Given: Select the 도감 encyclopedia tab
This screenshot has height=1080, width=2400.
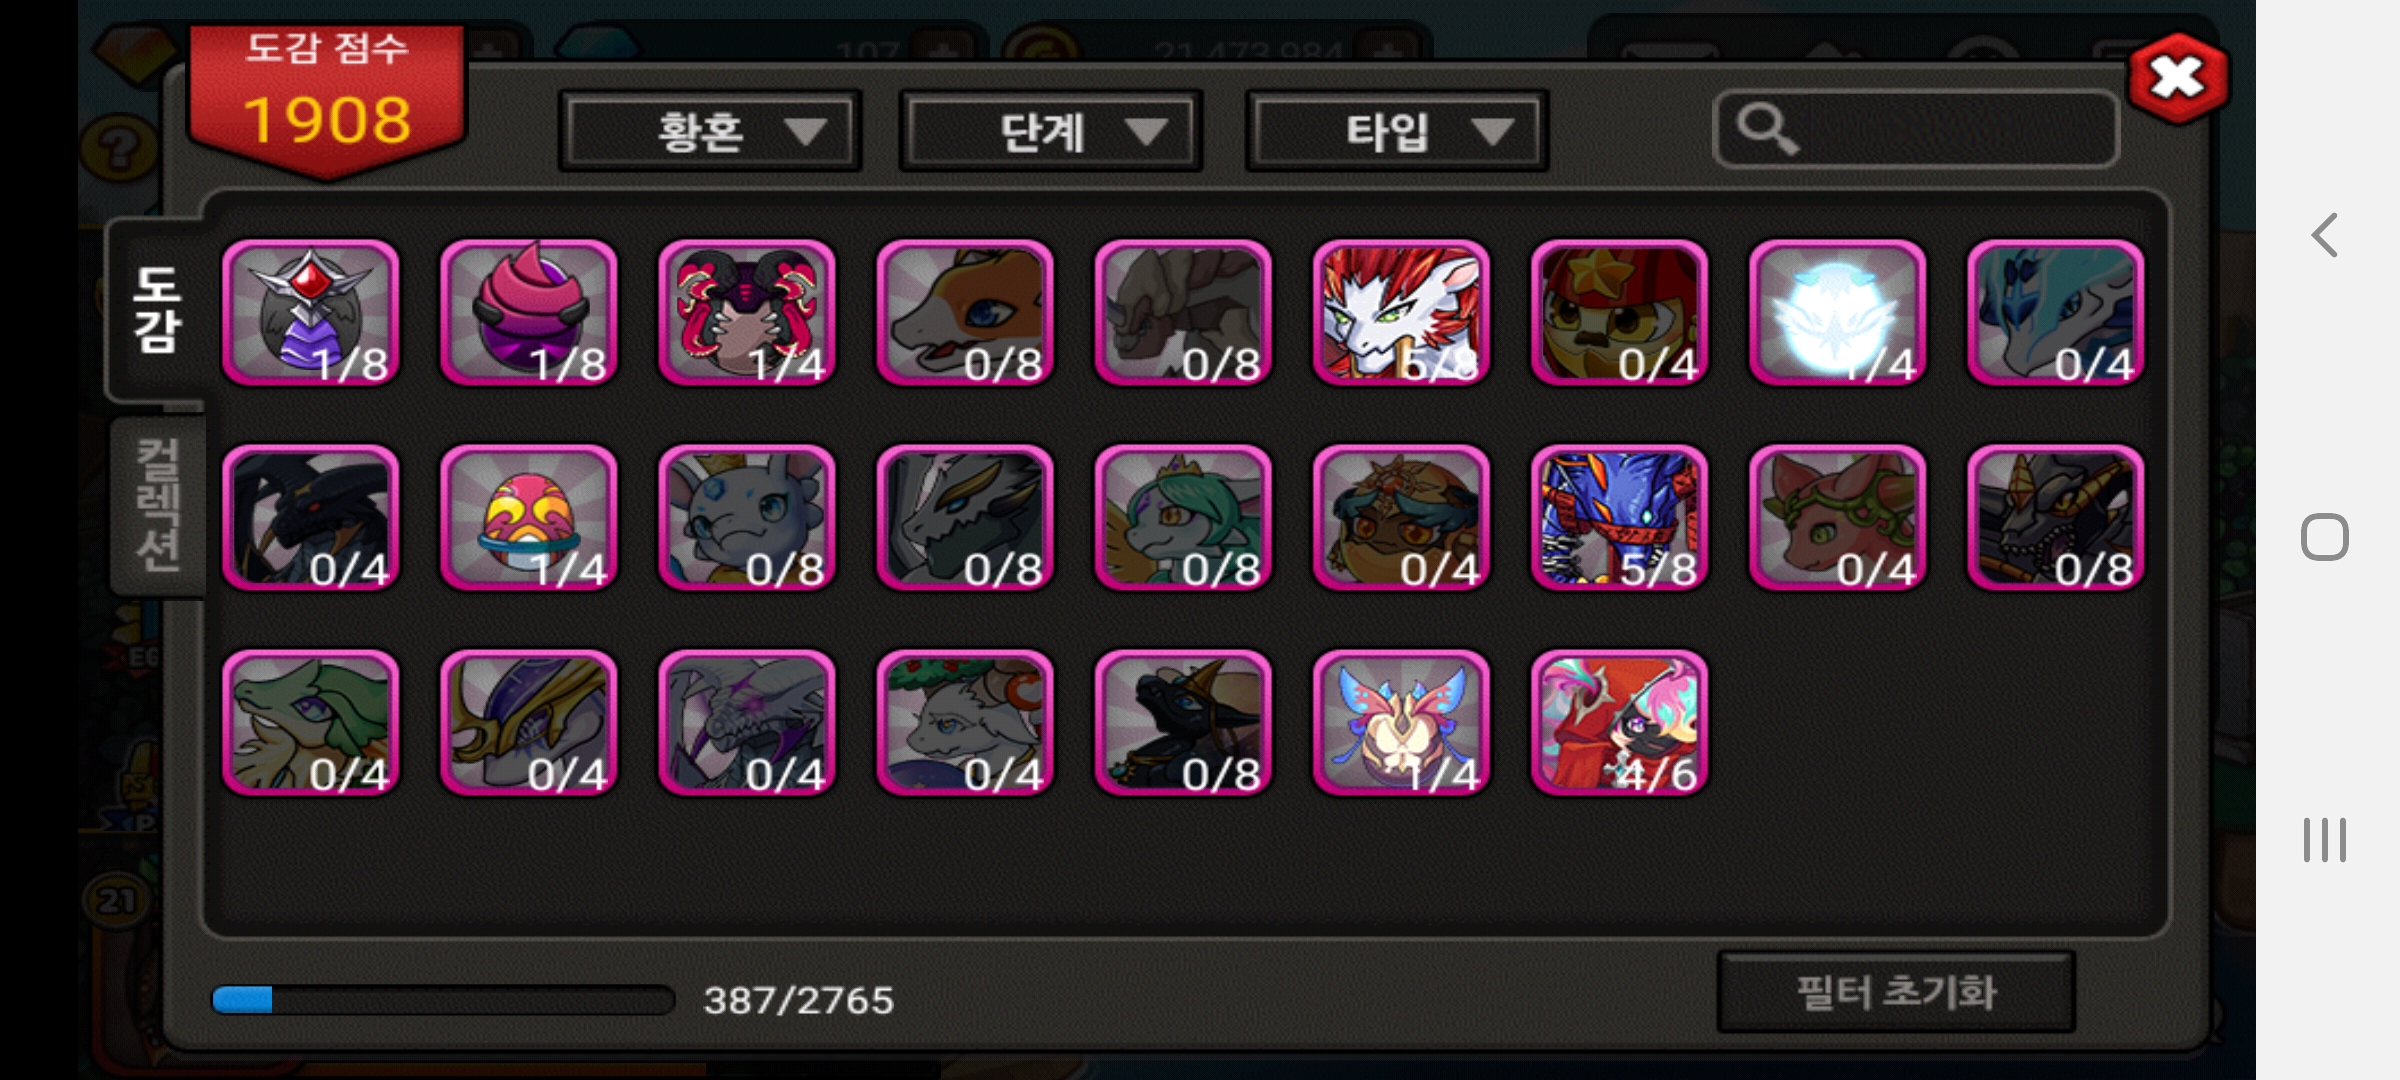Looking at the screenshot, I should [158, 310].
